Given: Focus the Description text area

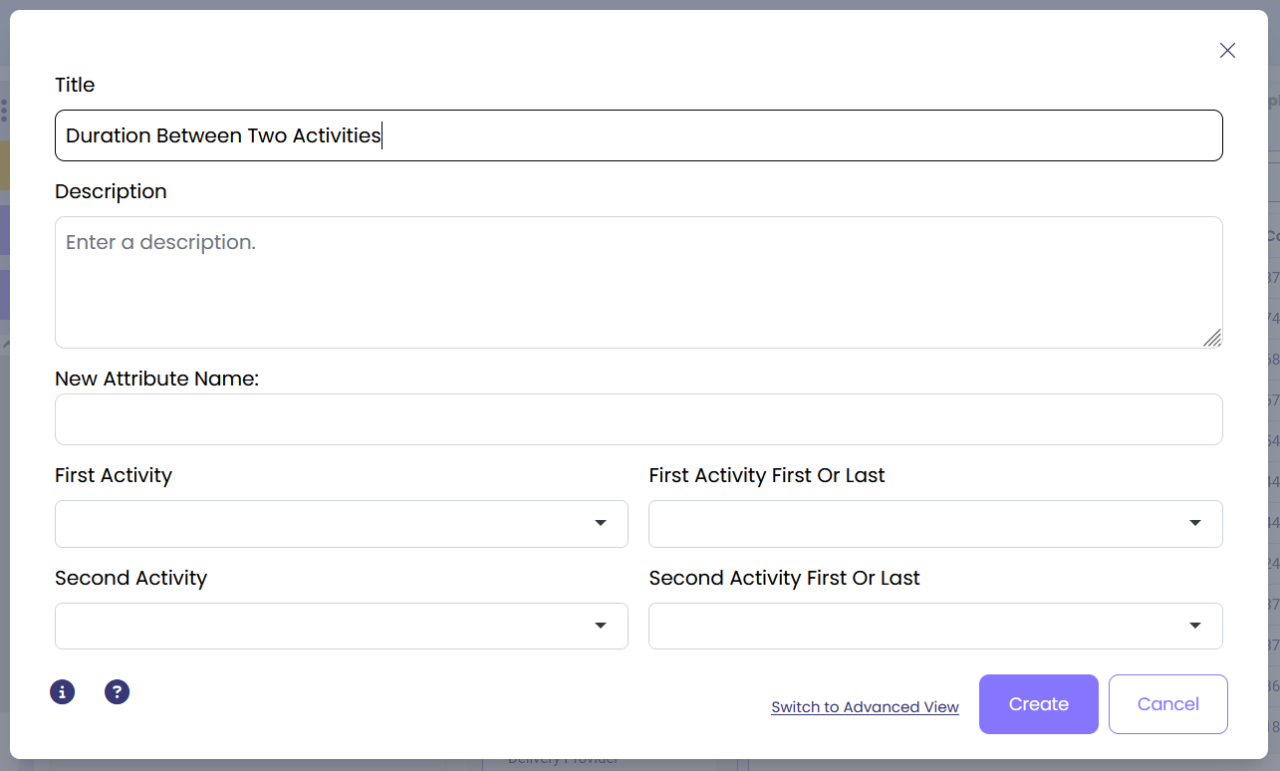Looking at the screenshot, I should pyautogui.click(x=638, y=282).
